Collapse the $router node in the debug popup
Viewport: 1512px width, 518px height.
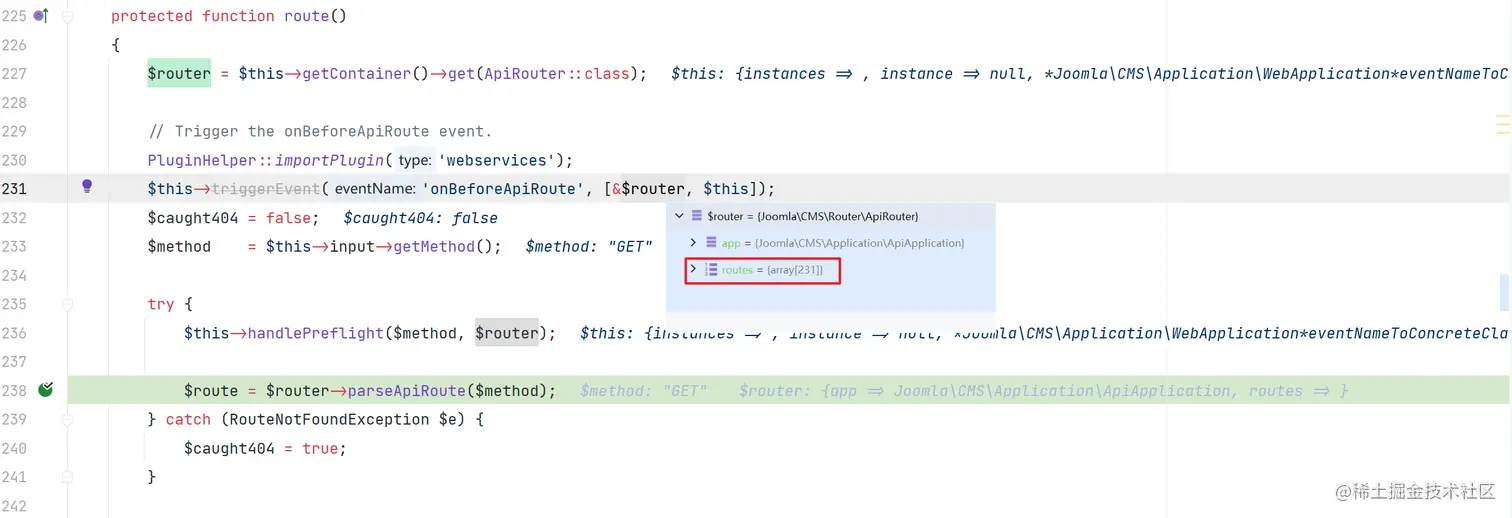[x=680, y=216]
